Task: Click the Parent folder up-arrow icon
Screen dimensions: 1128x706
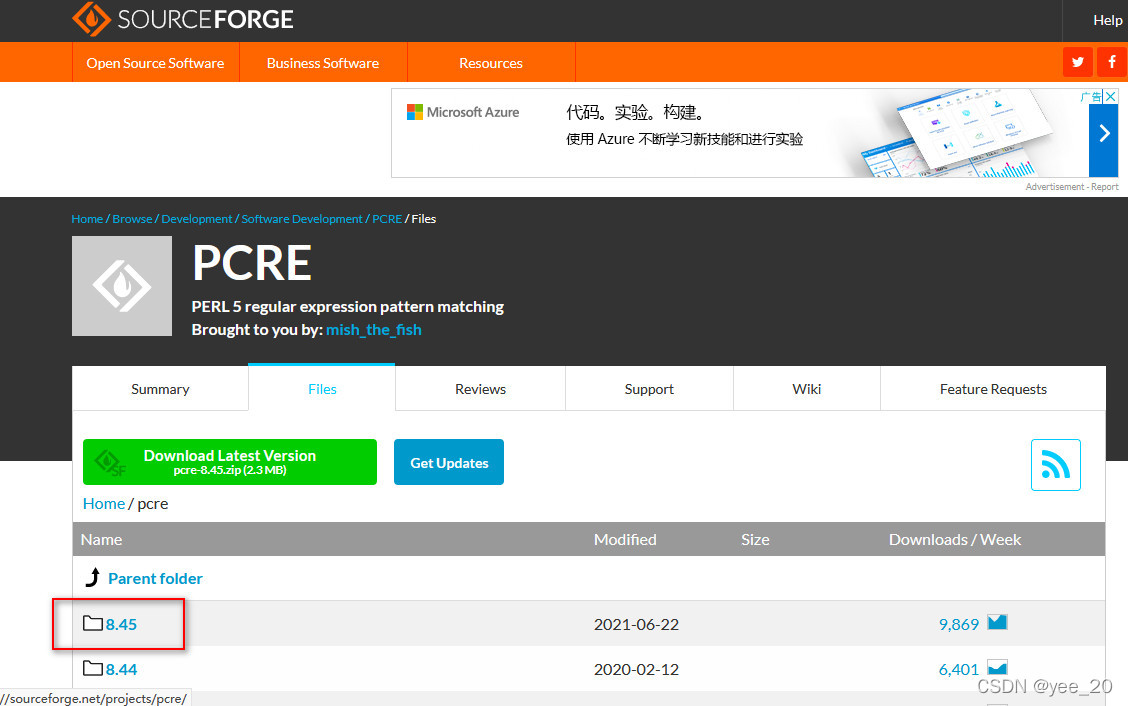Action: point(93,577)
